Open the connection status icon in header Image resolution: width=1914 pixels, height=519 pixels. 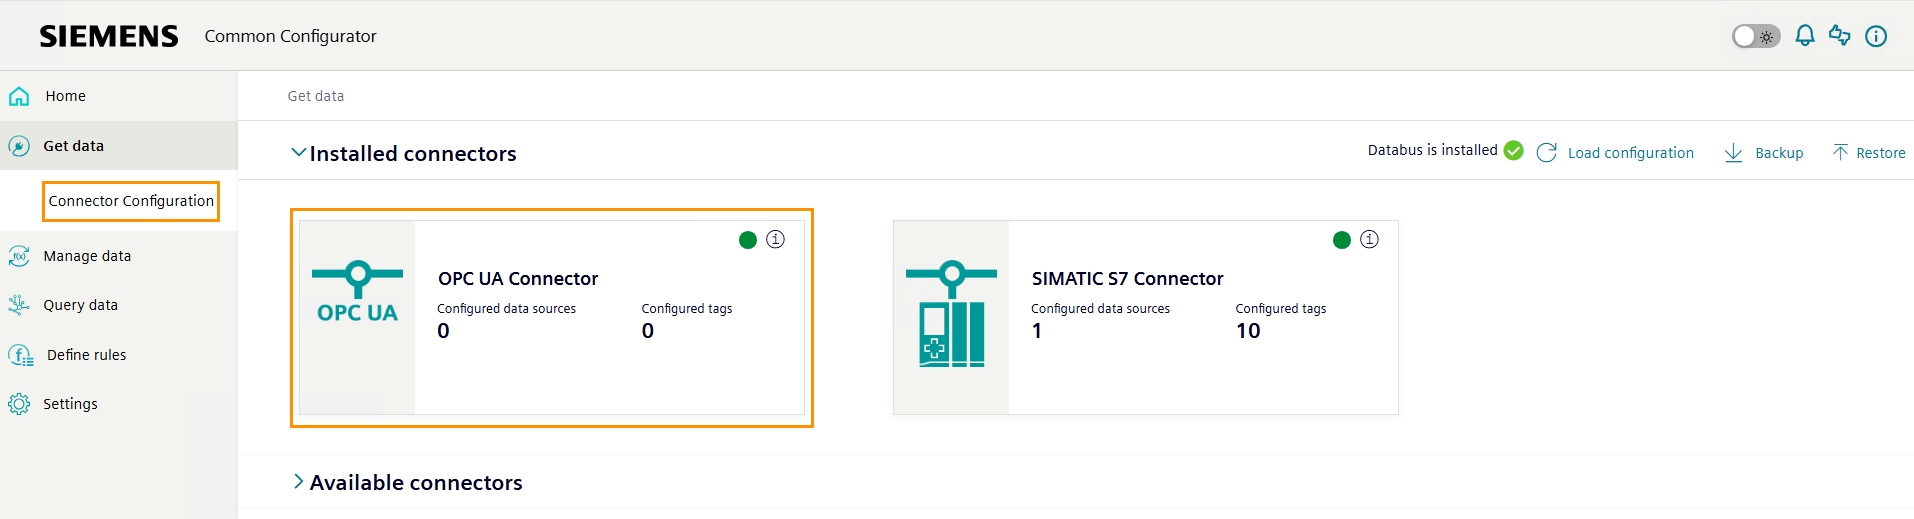click(1839, 36)
